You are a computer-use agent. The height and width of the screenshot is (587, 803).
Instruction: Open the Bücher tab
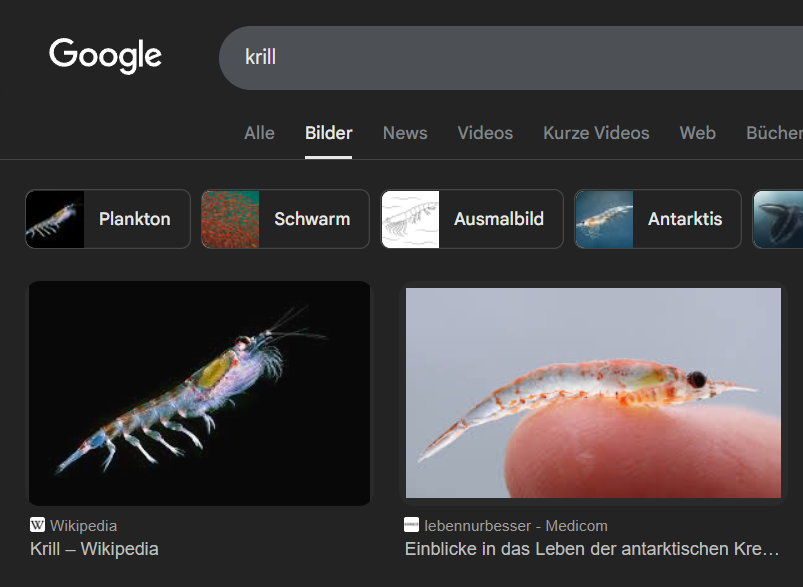click(774, 133)
